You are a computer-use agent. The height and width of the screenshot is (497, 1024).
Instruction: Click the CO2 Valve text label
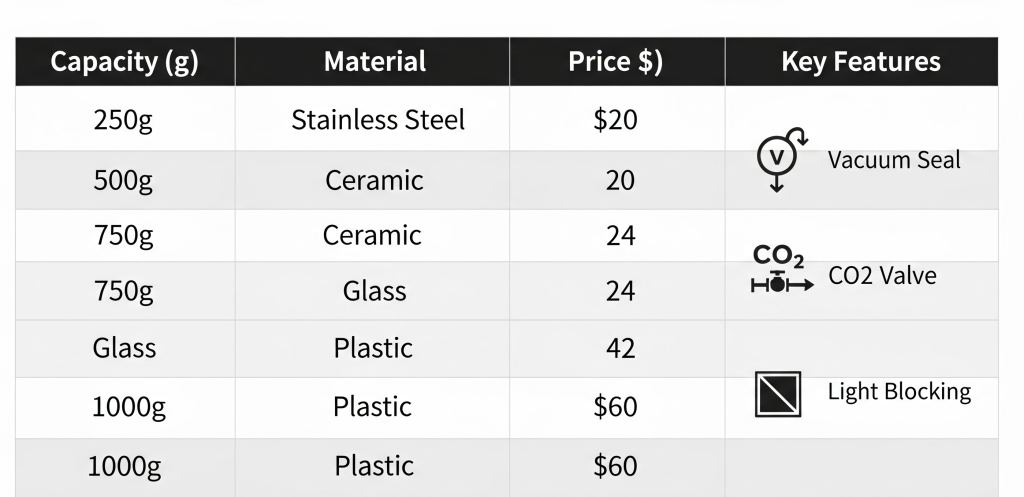tap(882, 275)
